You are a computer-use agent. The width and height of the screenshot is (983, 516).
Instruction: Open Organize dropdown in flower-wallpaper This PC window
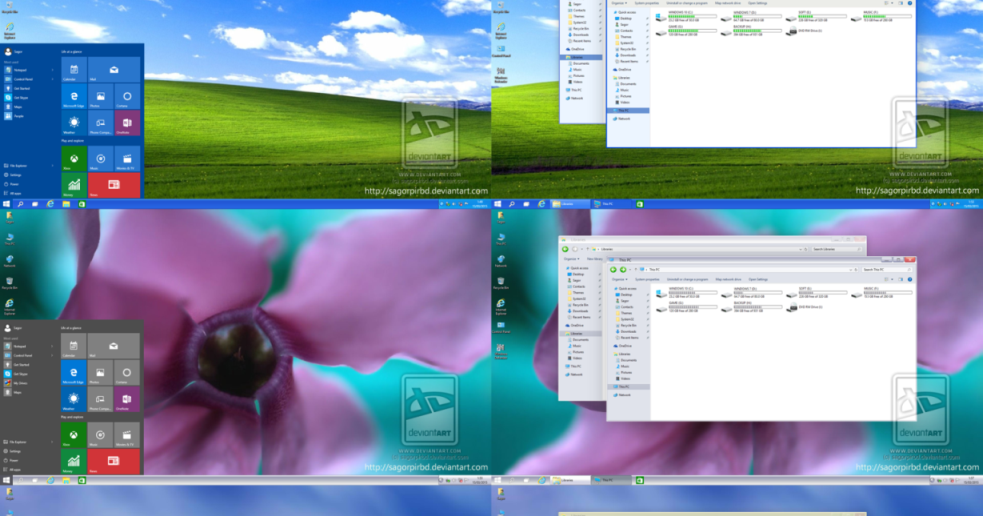(619, 280)
